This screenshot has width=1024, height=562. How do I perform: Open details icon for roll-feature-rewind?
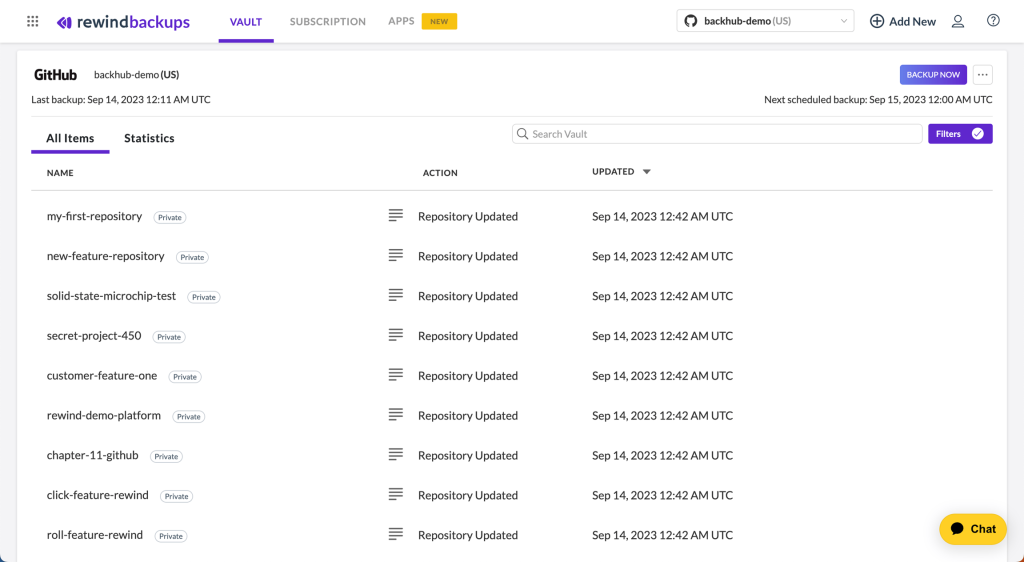396,534
